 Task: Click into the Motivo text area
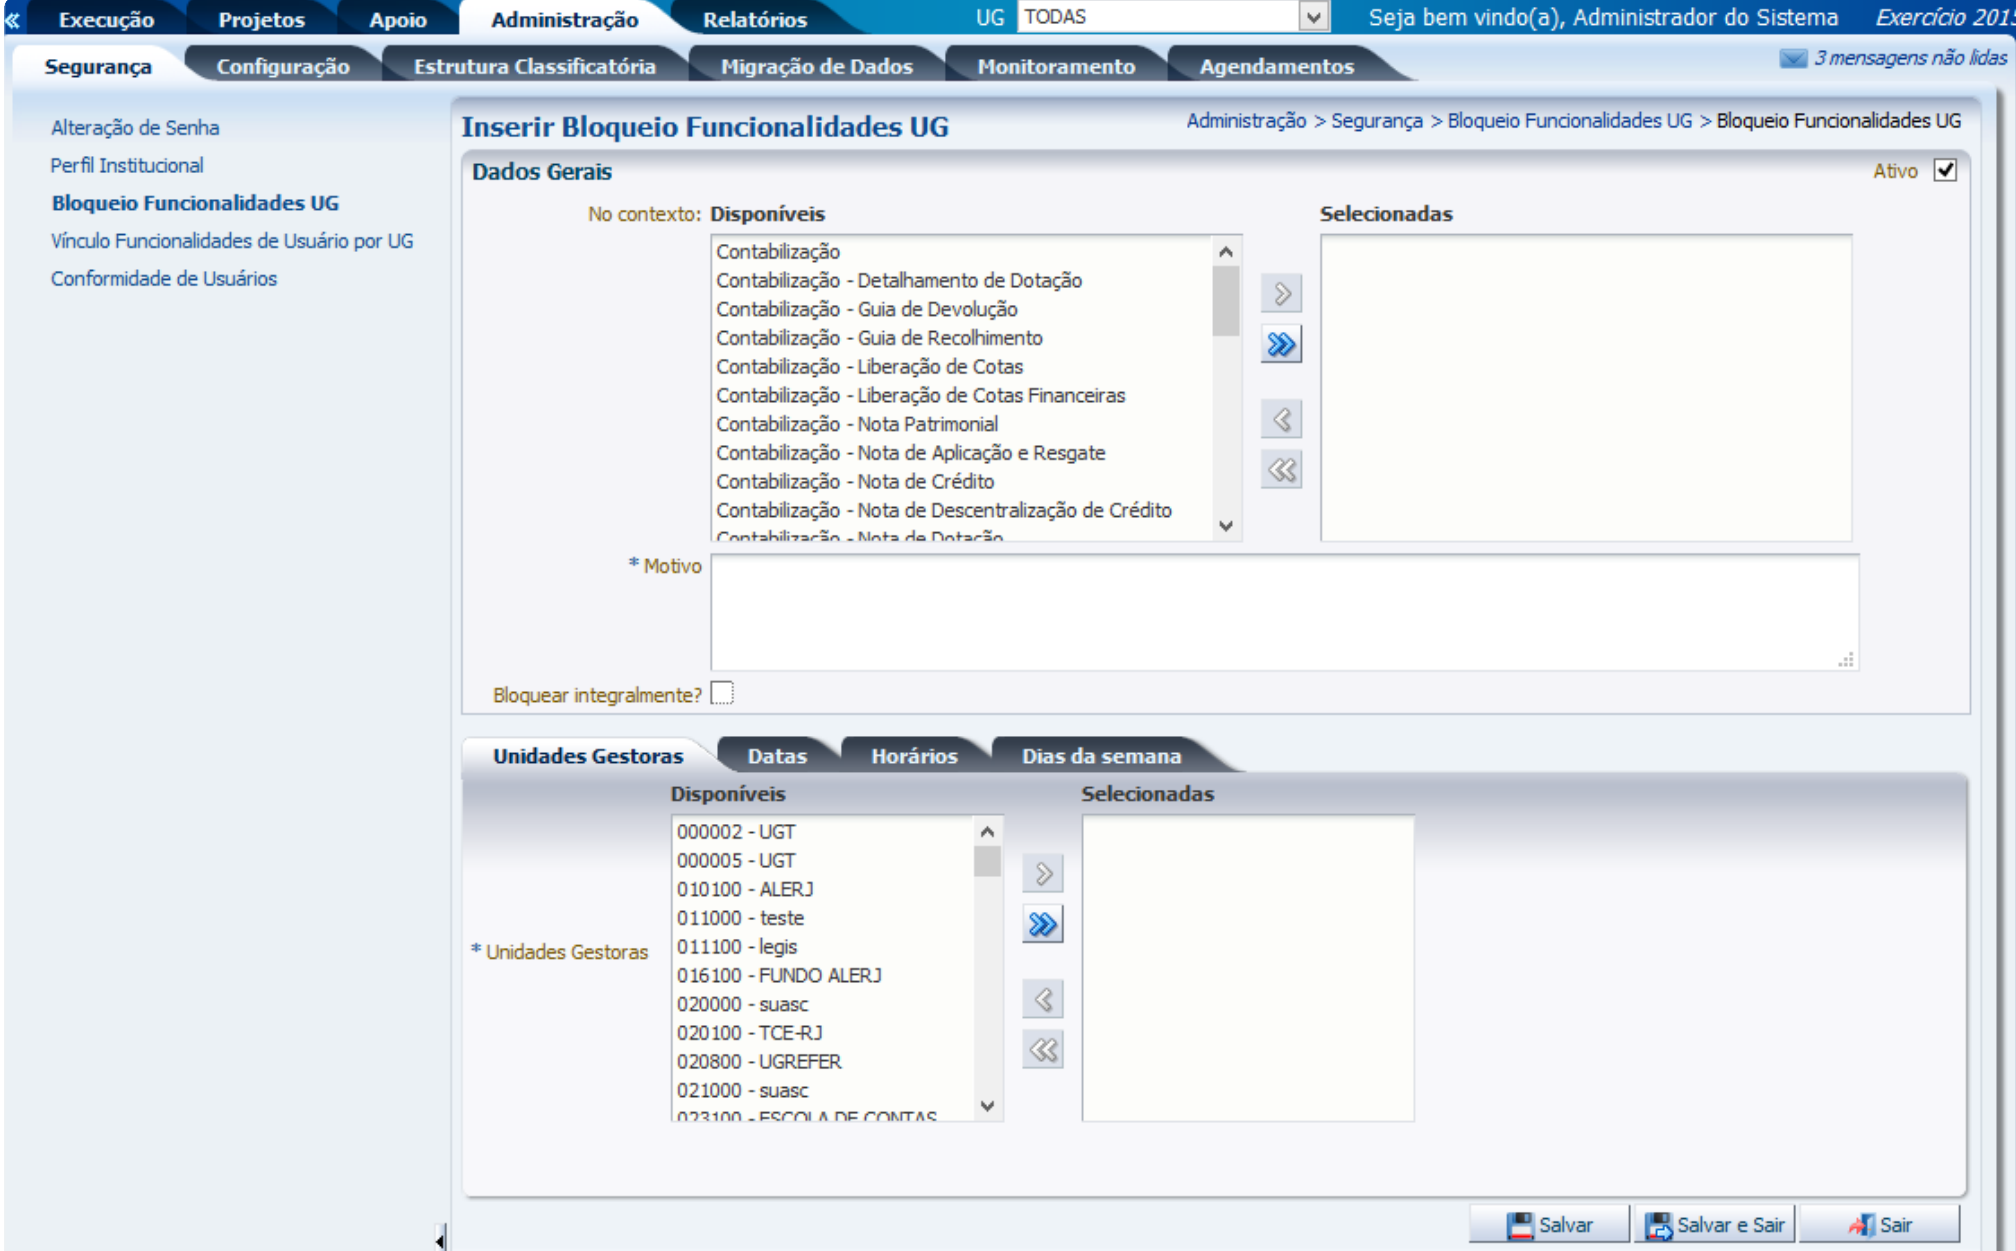coord(1283,612)
